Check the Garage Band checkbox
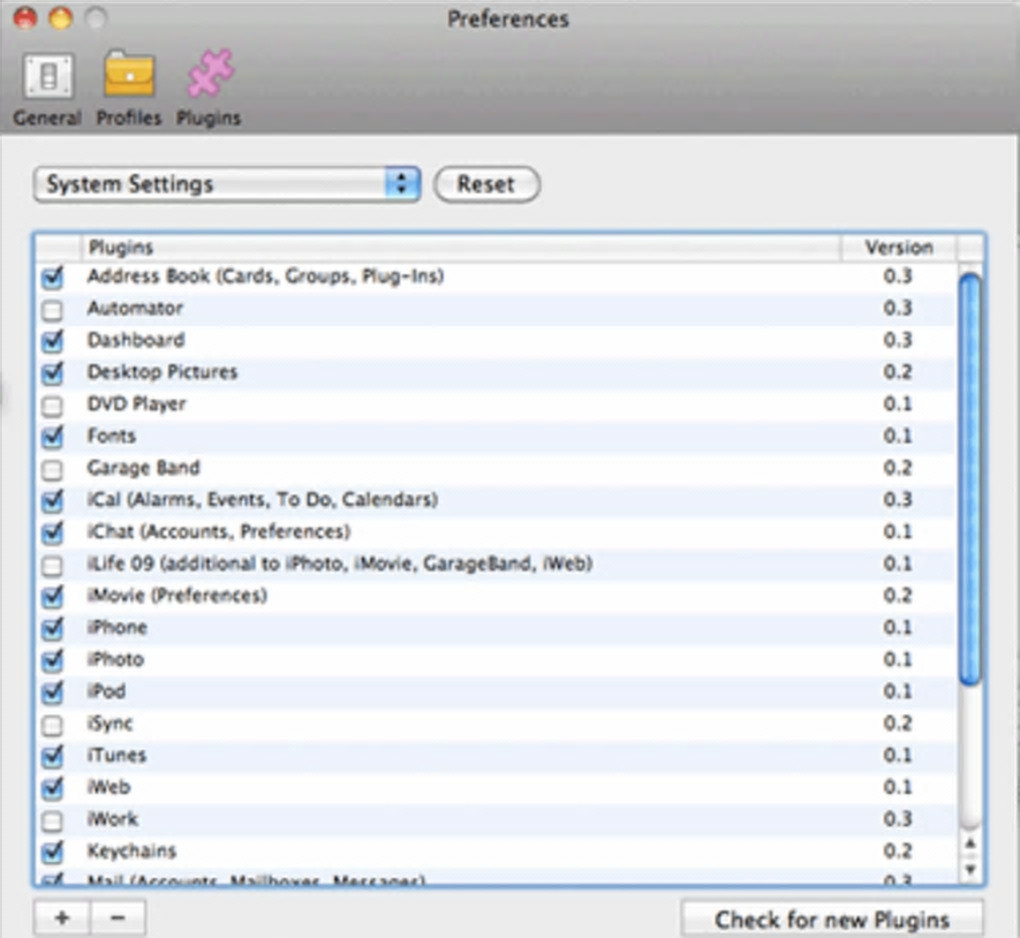The image size is (1020, 938). coord(52,470)
